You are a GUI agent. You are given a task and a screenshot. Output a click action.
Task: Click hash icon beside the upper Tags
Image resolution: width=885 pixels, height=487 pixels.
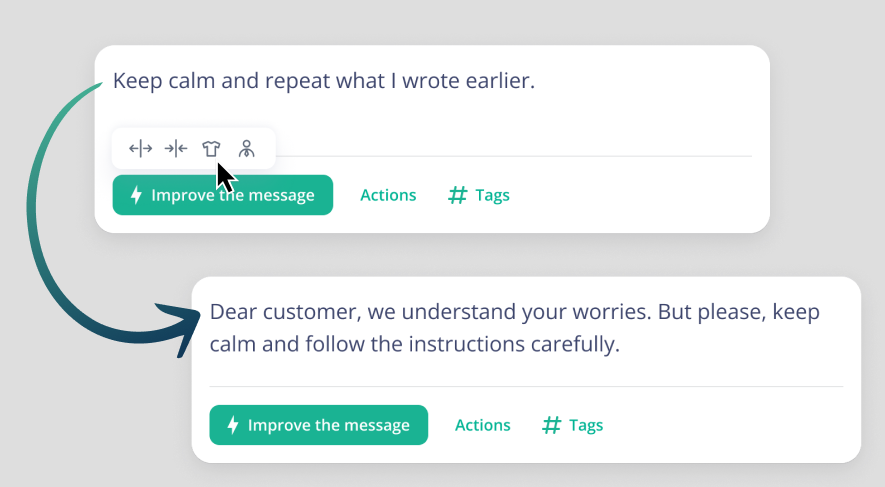pyautogui.click(x=458, y=195)
